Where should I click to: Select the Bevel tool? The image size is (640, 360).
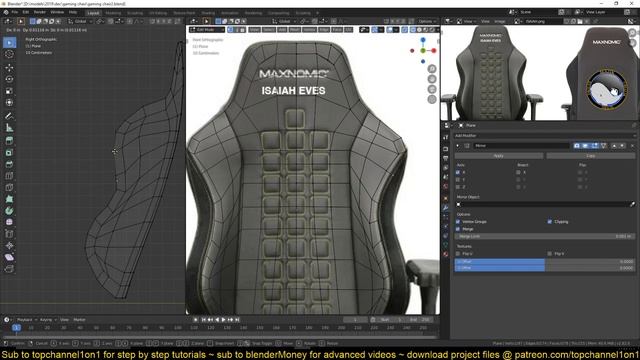(x=9, y=164)
